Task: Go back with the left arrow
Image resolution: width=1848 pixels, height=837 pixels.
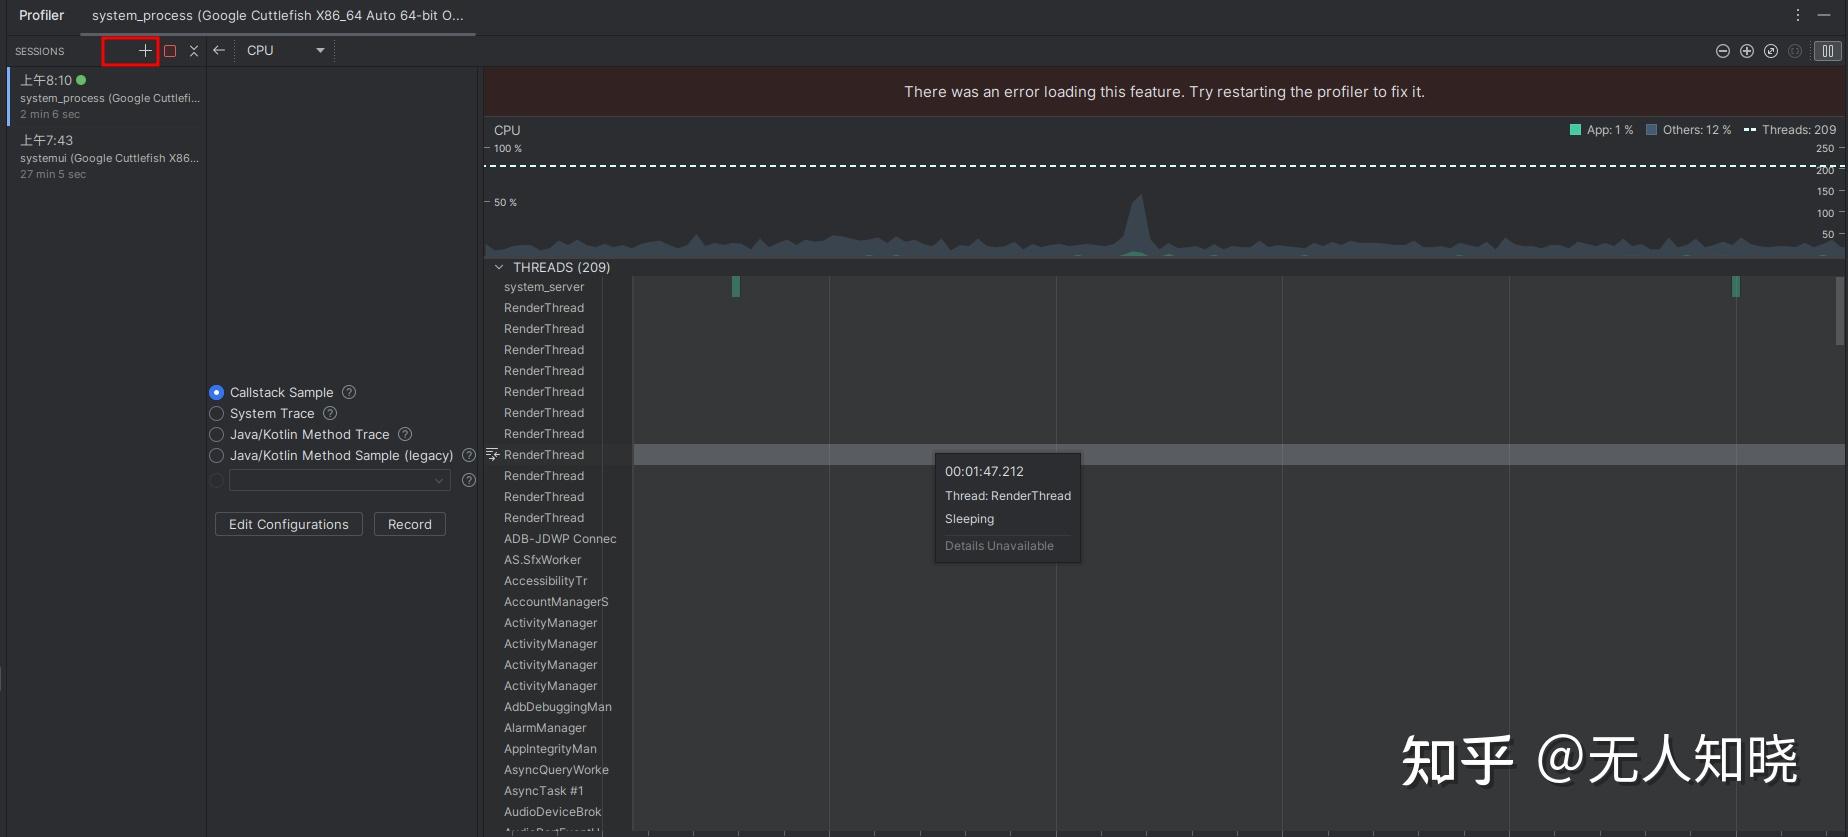Action: click(x=219, y=50)
